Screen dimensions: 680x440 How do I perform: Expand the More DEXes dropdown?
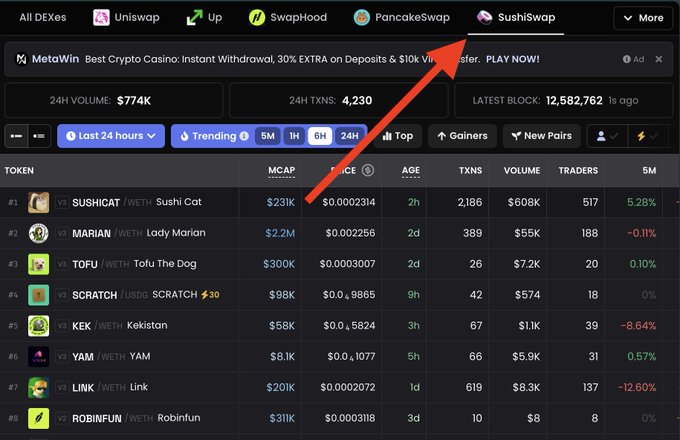pos(643,18)
